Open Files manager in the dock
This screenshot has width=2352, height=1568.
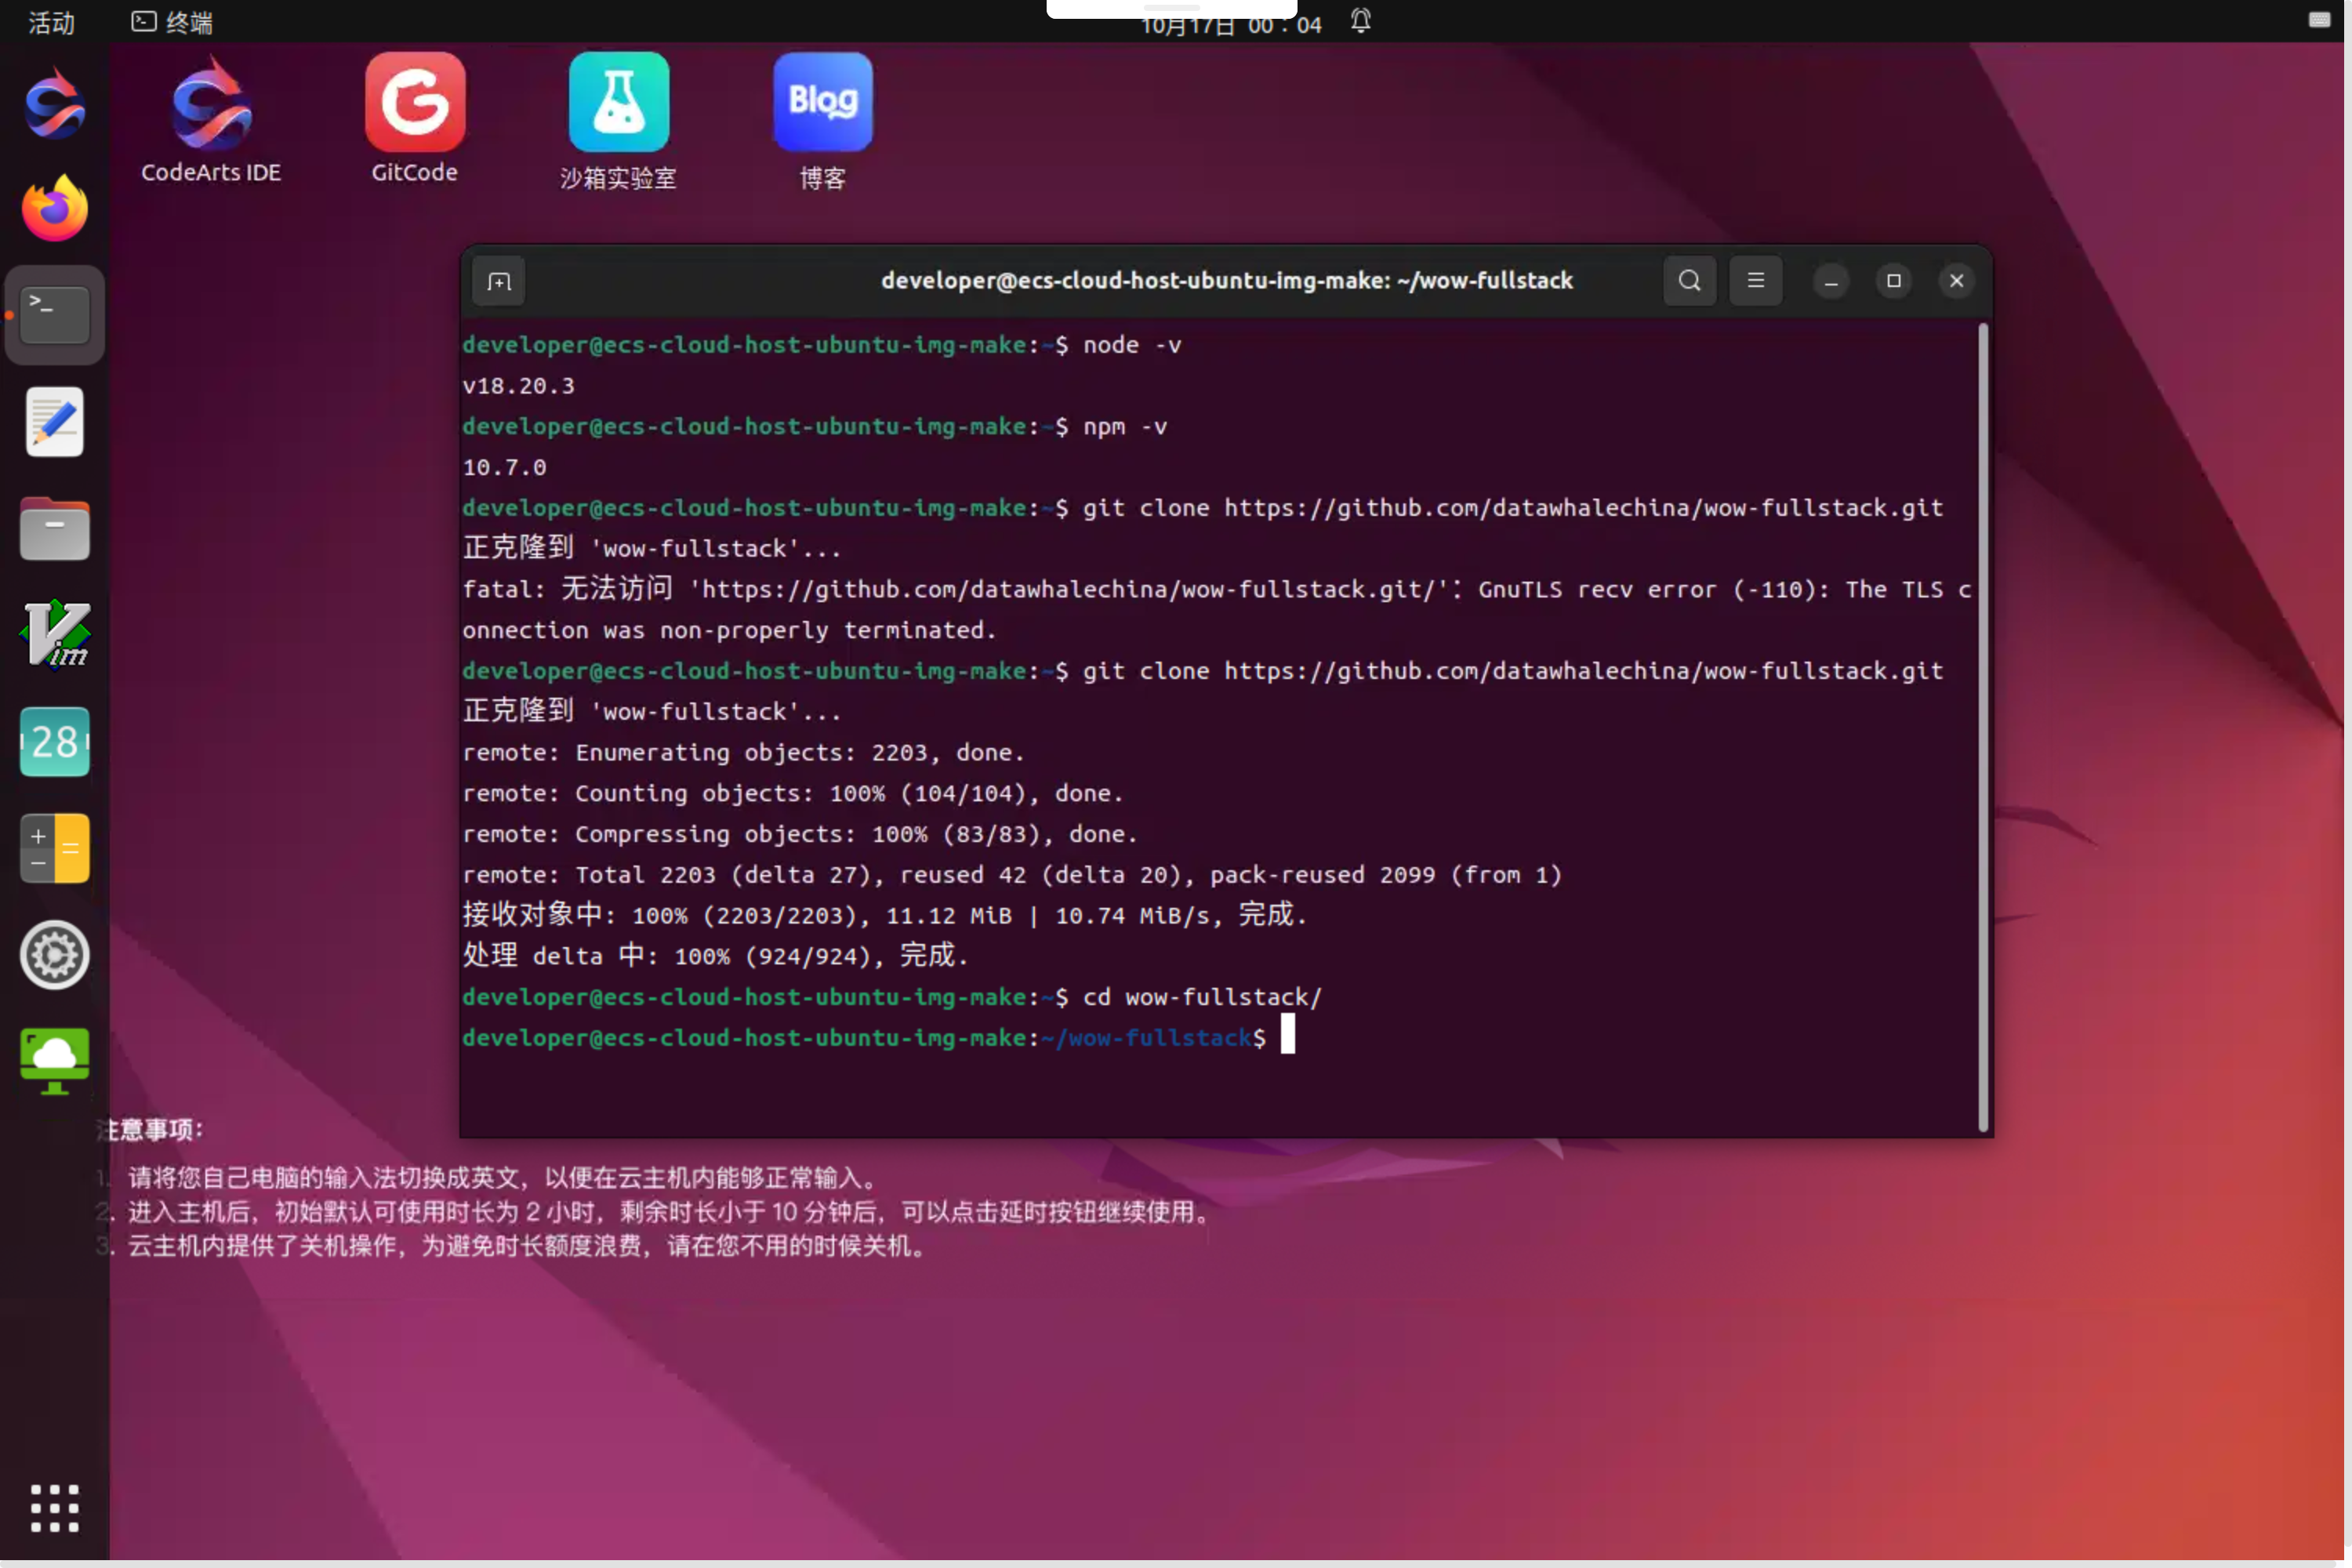click(x=55, y=528)
